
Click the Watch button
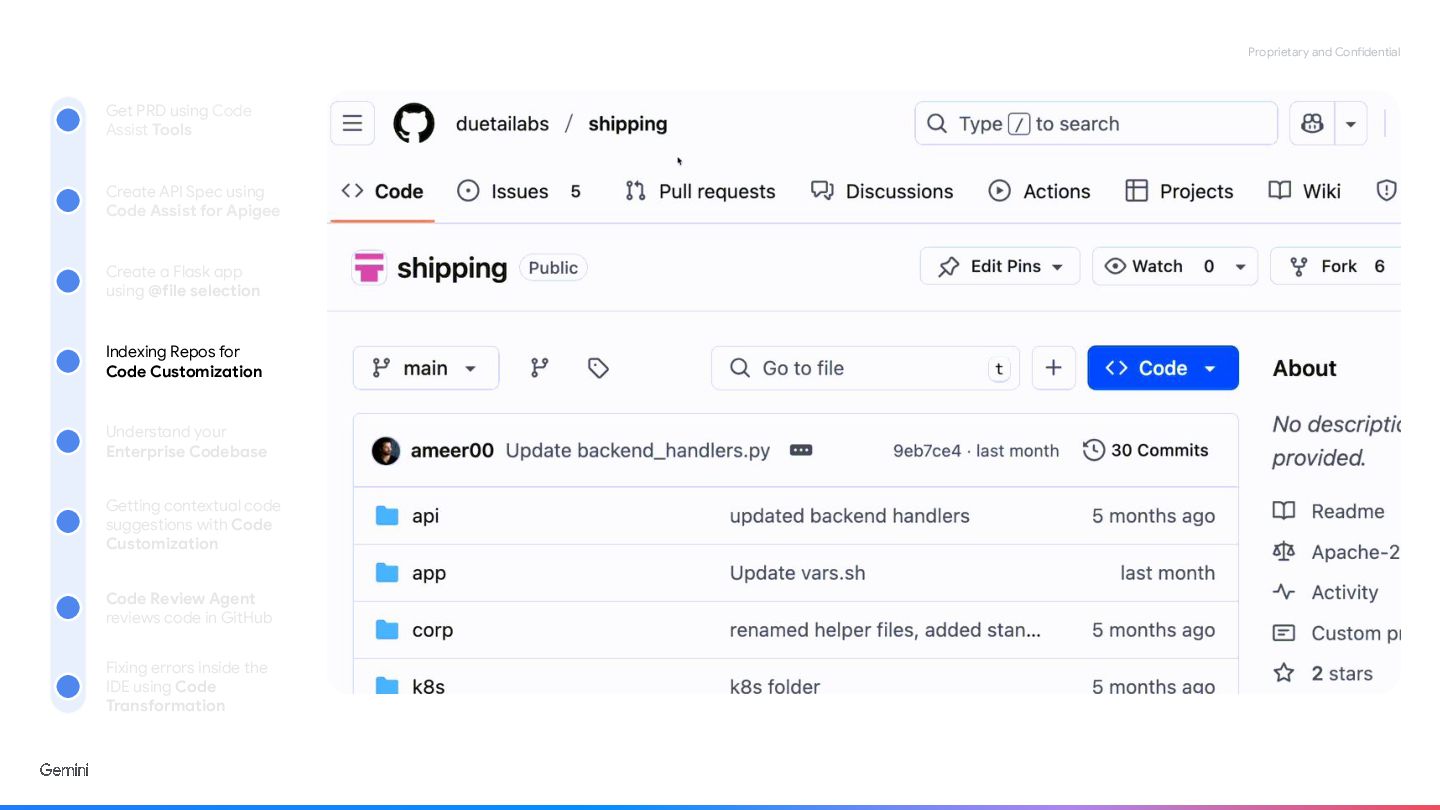1158,266
